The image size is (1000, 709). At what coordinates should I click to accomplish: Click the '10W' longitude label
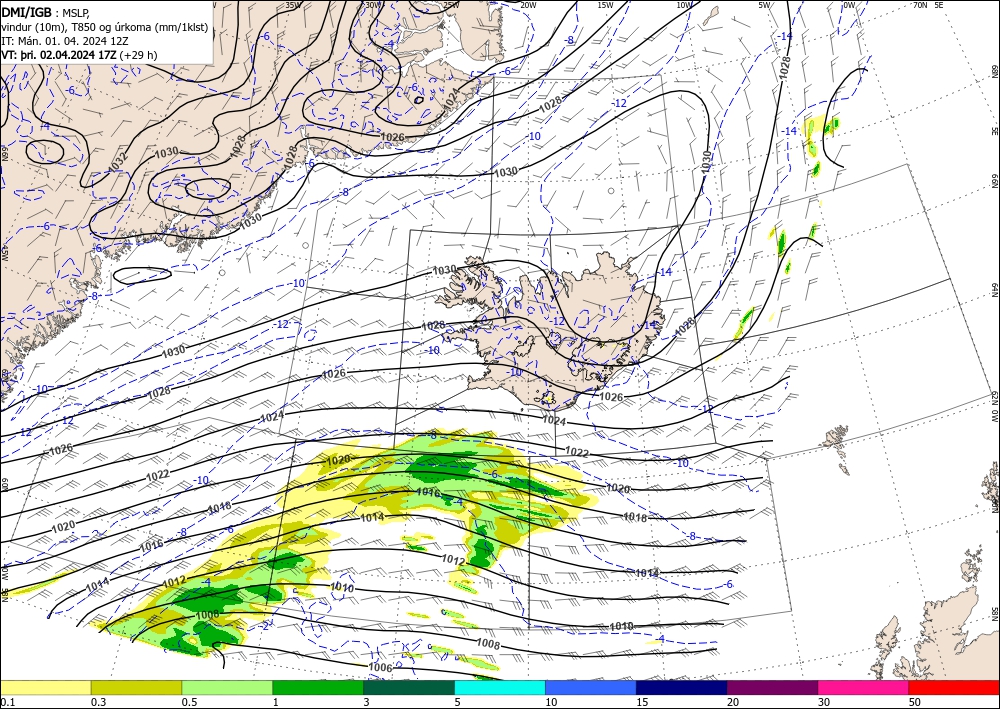point(684,5)
